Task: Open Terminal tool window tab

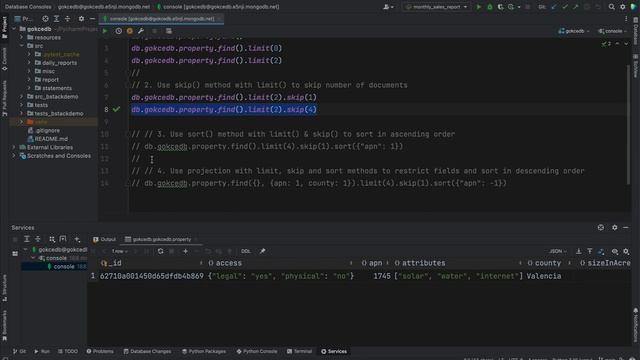Action: click(x=299, y=351)
